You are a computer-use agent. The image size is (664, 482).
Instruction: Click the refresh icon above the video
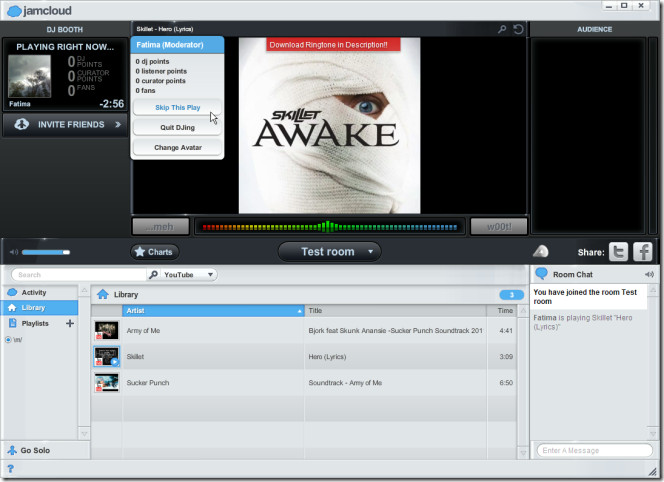[x=518, y=30]
